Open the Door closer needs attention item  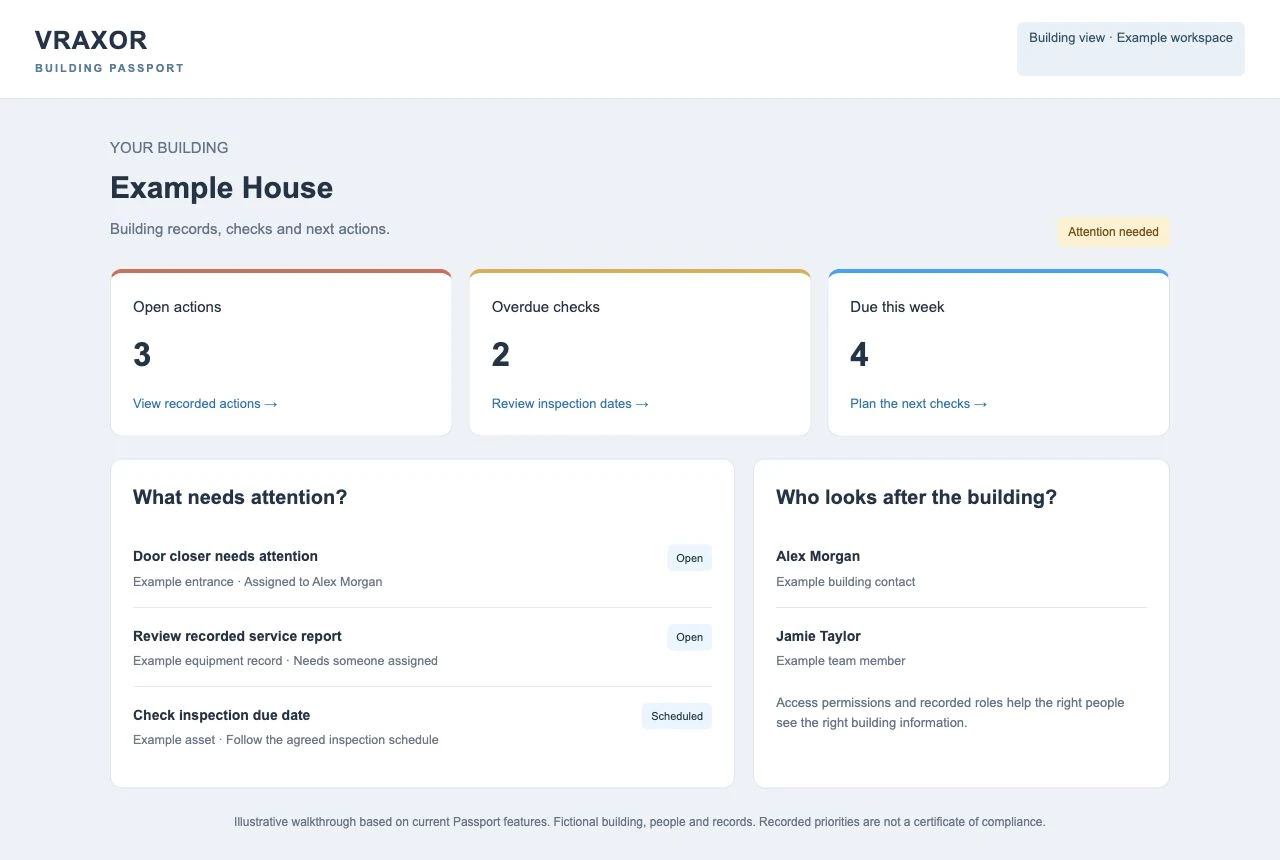pyautogui.click(x=422, y=568)
